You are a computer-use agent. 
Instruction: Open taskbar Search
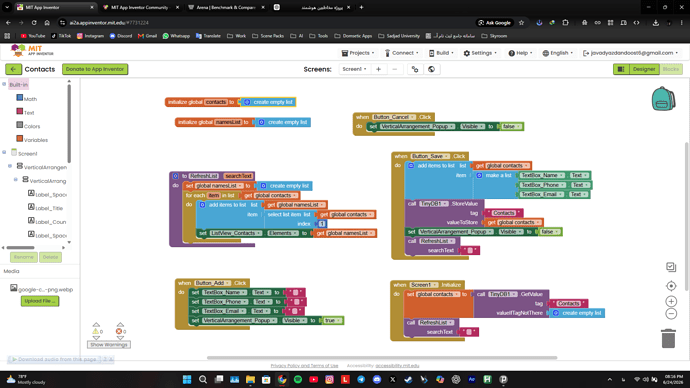point(203,379)
